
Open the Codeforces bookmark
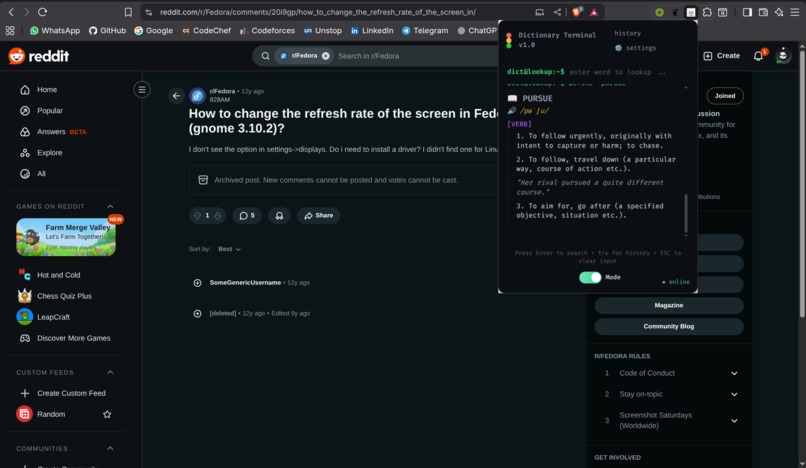coord(267,30)
